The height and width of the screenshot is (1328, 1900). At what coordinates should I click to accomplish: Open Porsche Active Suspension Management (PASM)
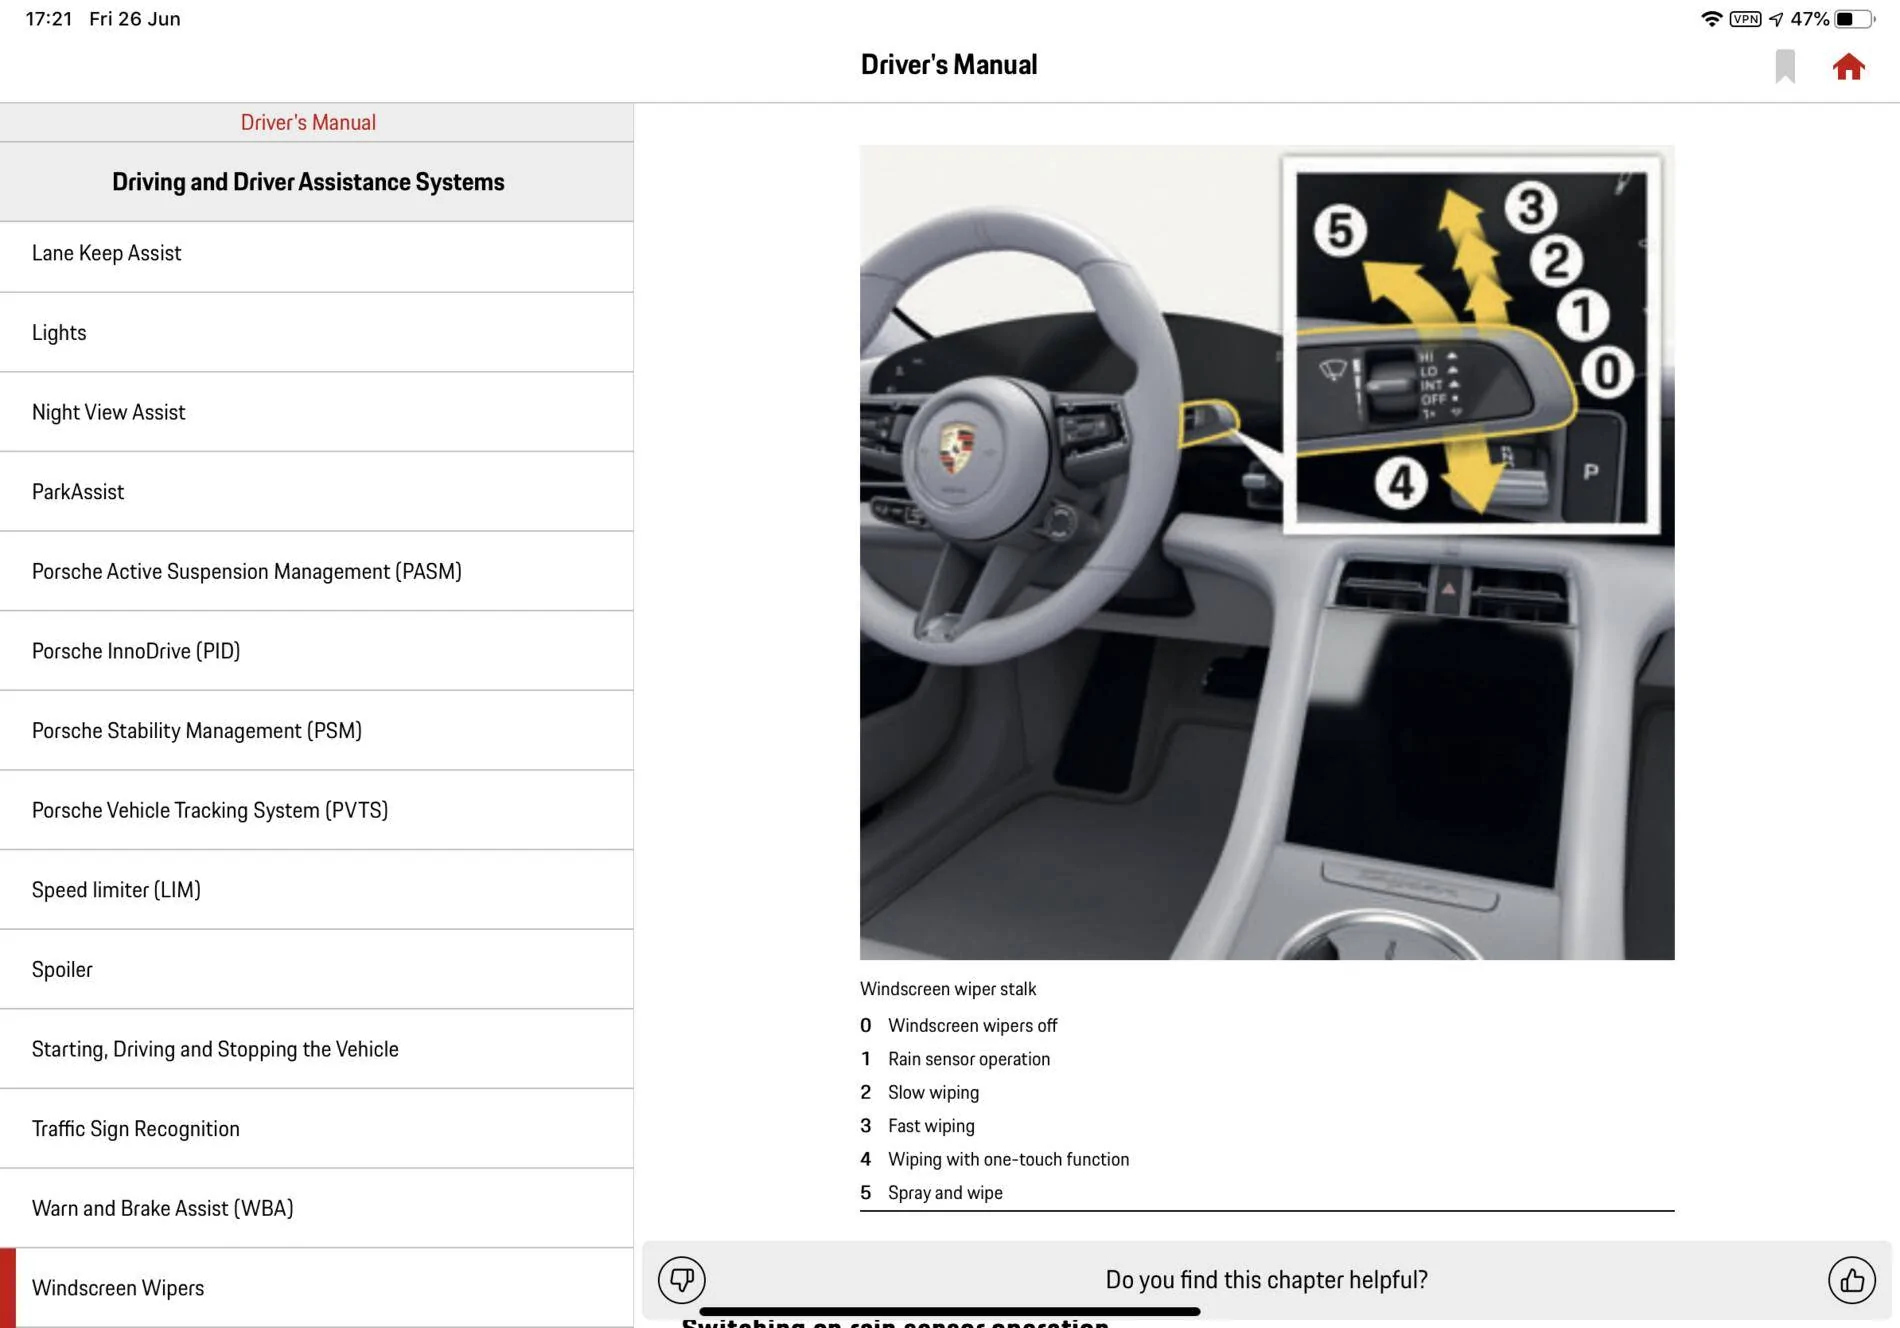[x=316, y=571]
